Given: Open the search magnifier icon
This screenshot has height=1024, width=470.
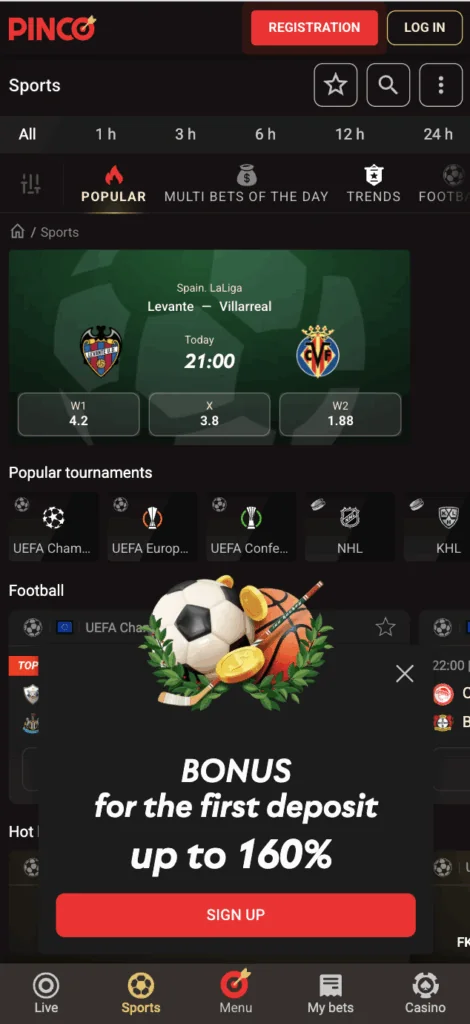Looking at the screenshot, I should 388,85.
